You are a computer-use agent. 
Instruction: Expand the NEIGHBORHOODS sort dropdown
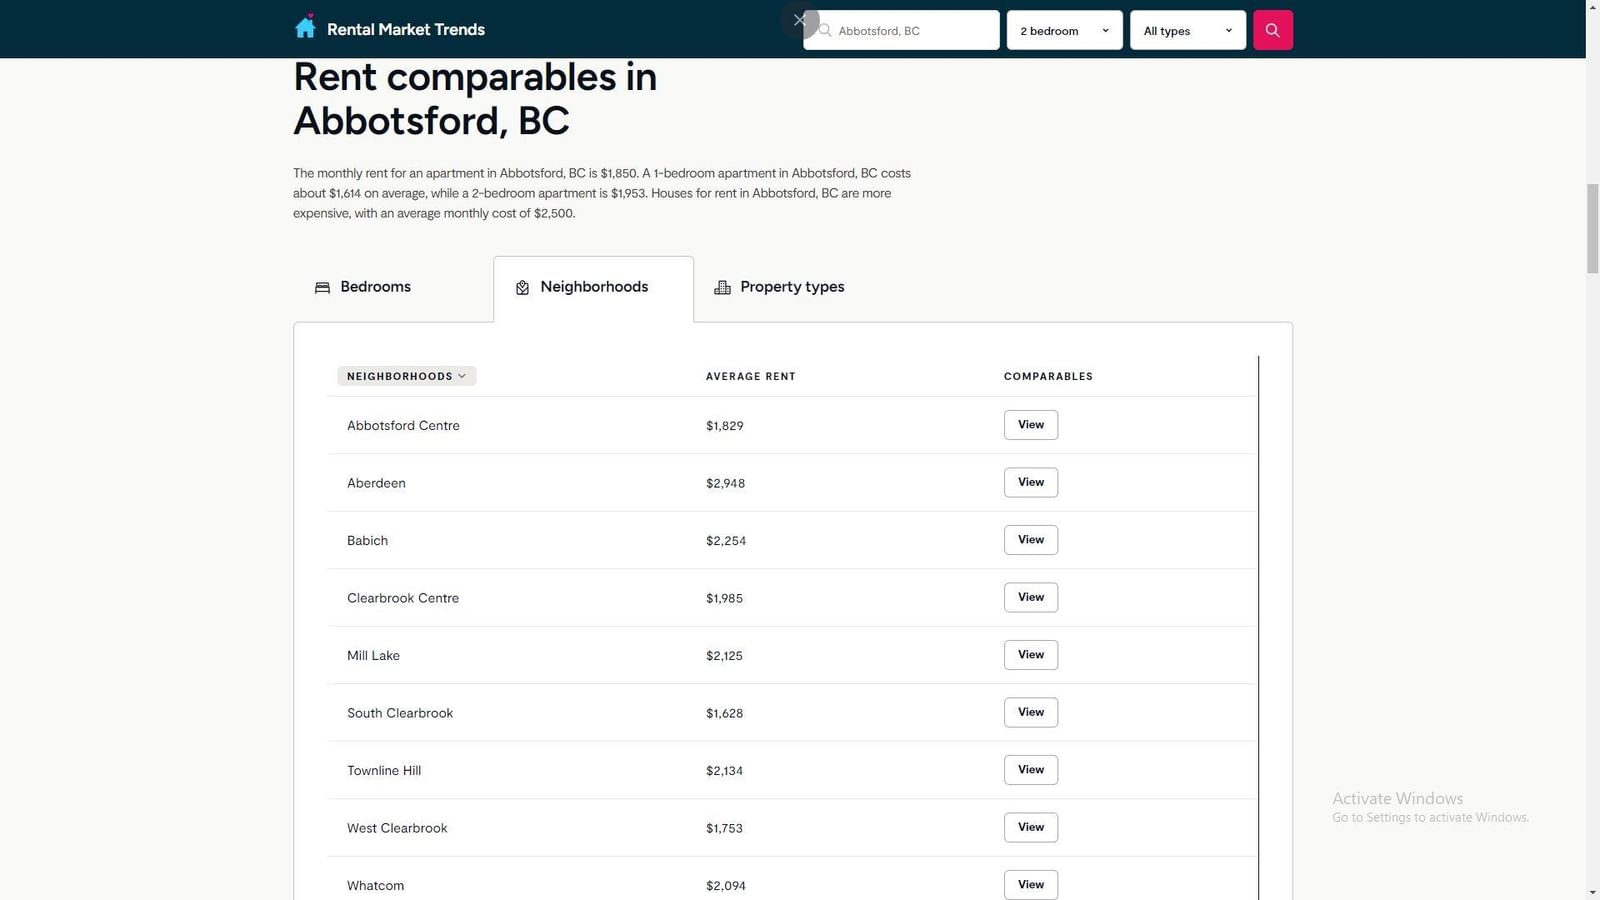[x=406, y=376]
